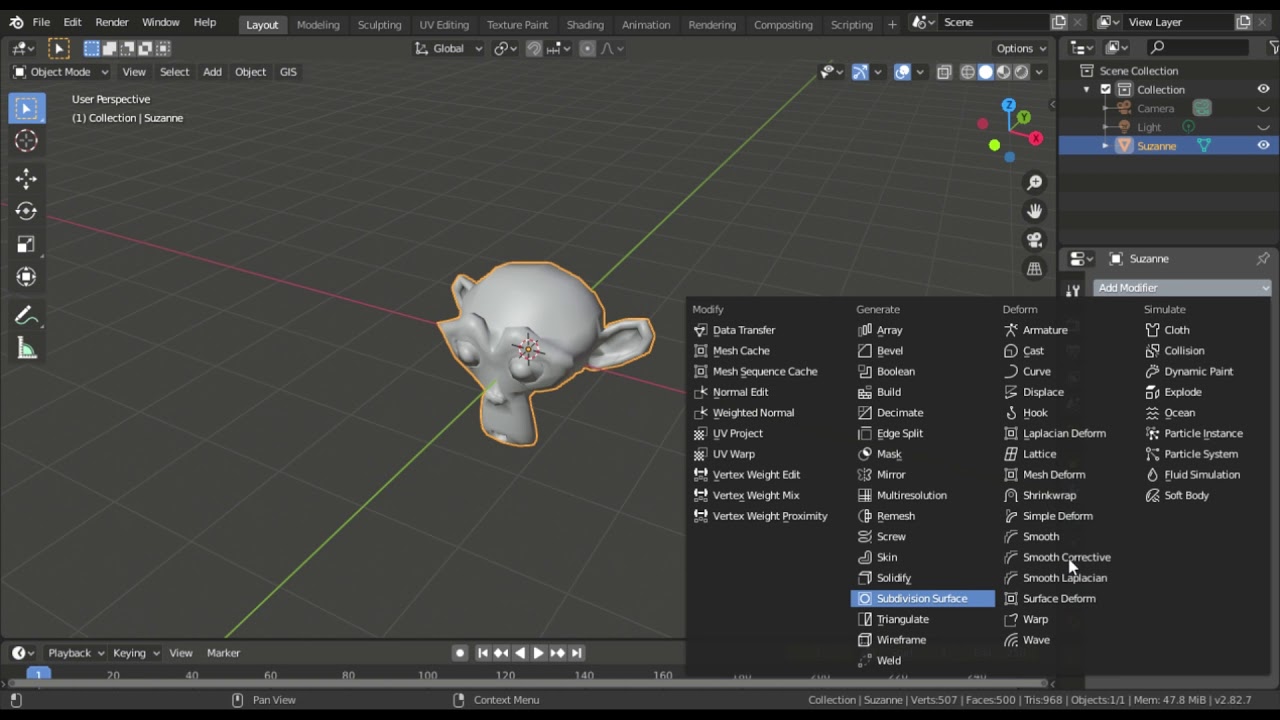Open the Add Modifier dropdown
1280x720 pixels.
(x=1182, y=288)
